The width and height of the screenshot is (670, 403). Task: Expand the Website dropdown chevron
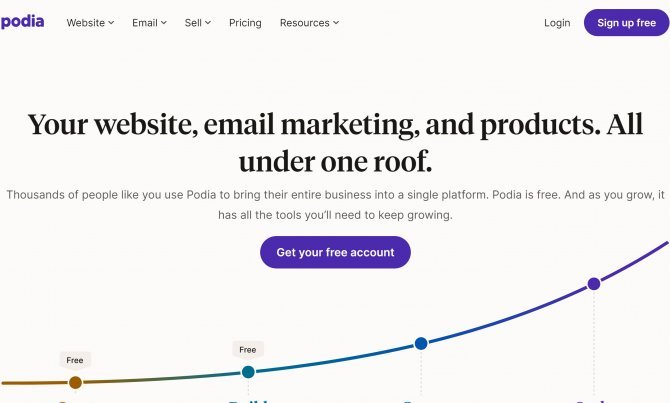(x=111, y=23)
